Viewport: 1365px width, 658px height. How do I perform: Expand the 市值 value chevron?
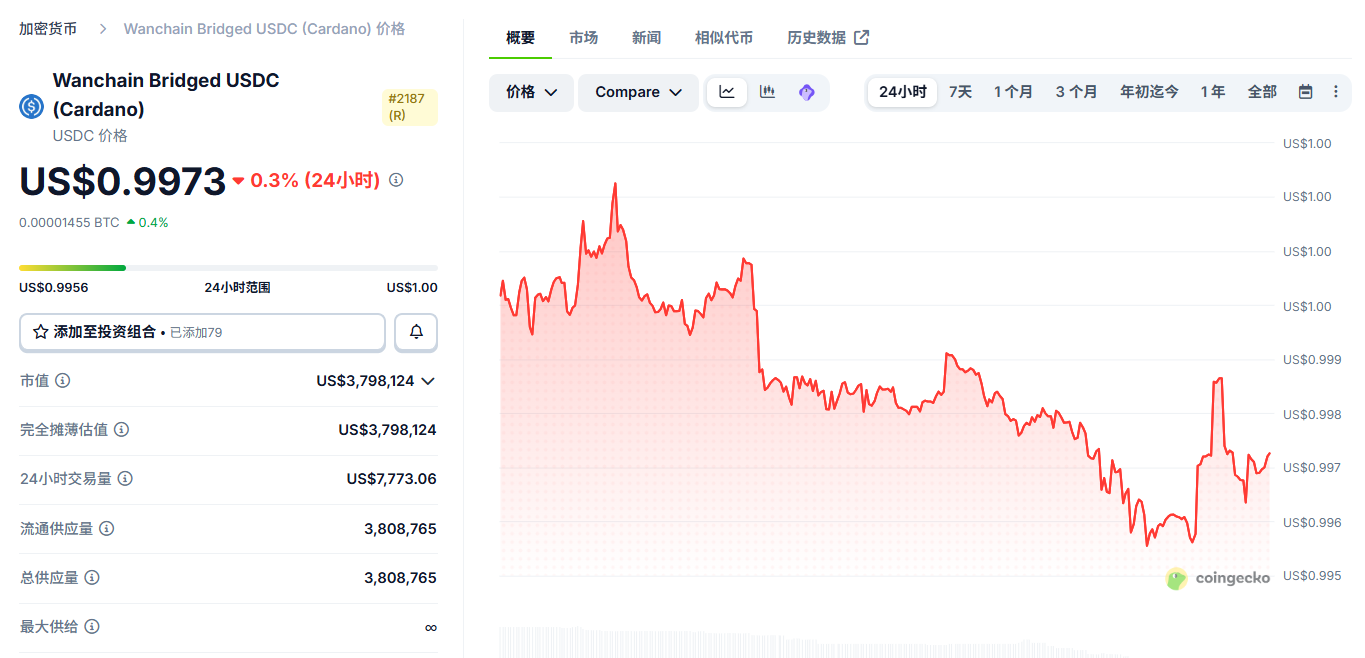(x=428, y=381)
